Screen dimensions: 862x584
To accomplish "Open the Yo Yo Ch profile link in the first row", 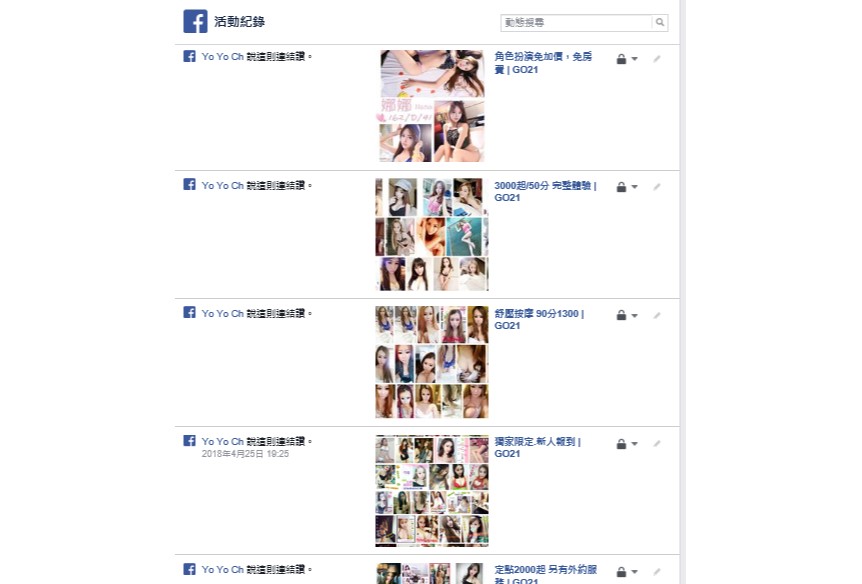I will pos(222,57).
